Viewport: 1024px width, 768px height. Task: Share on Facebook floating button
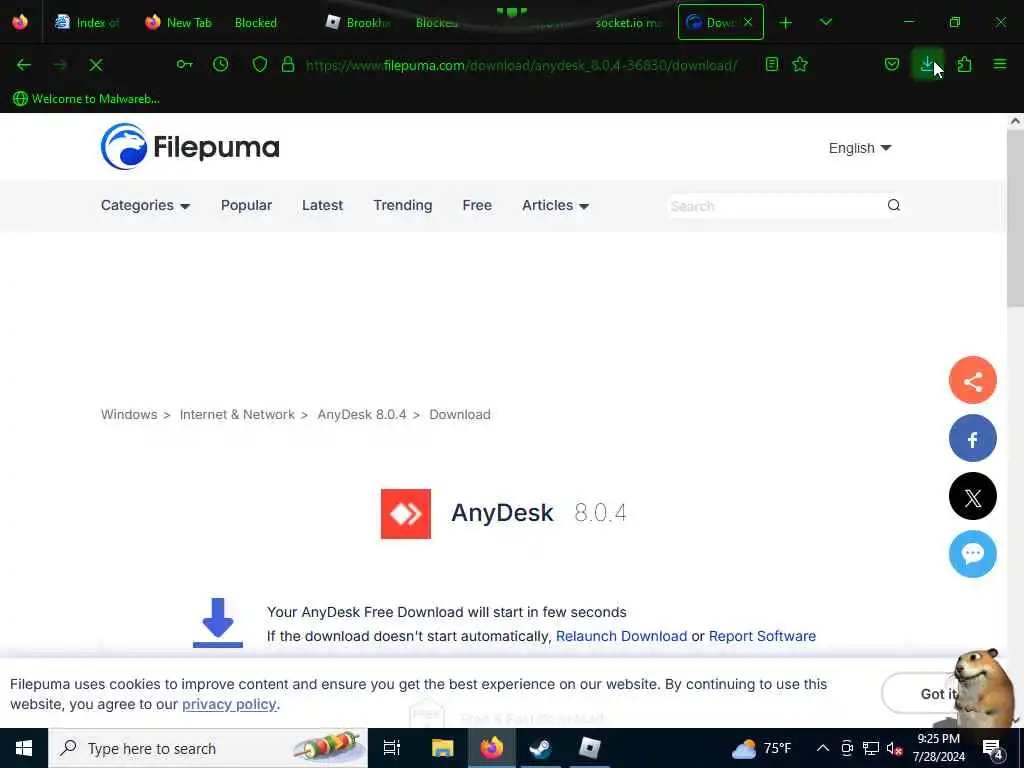[x=972, y=438]
